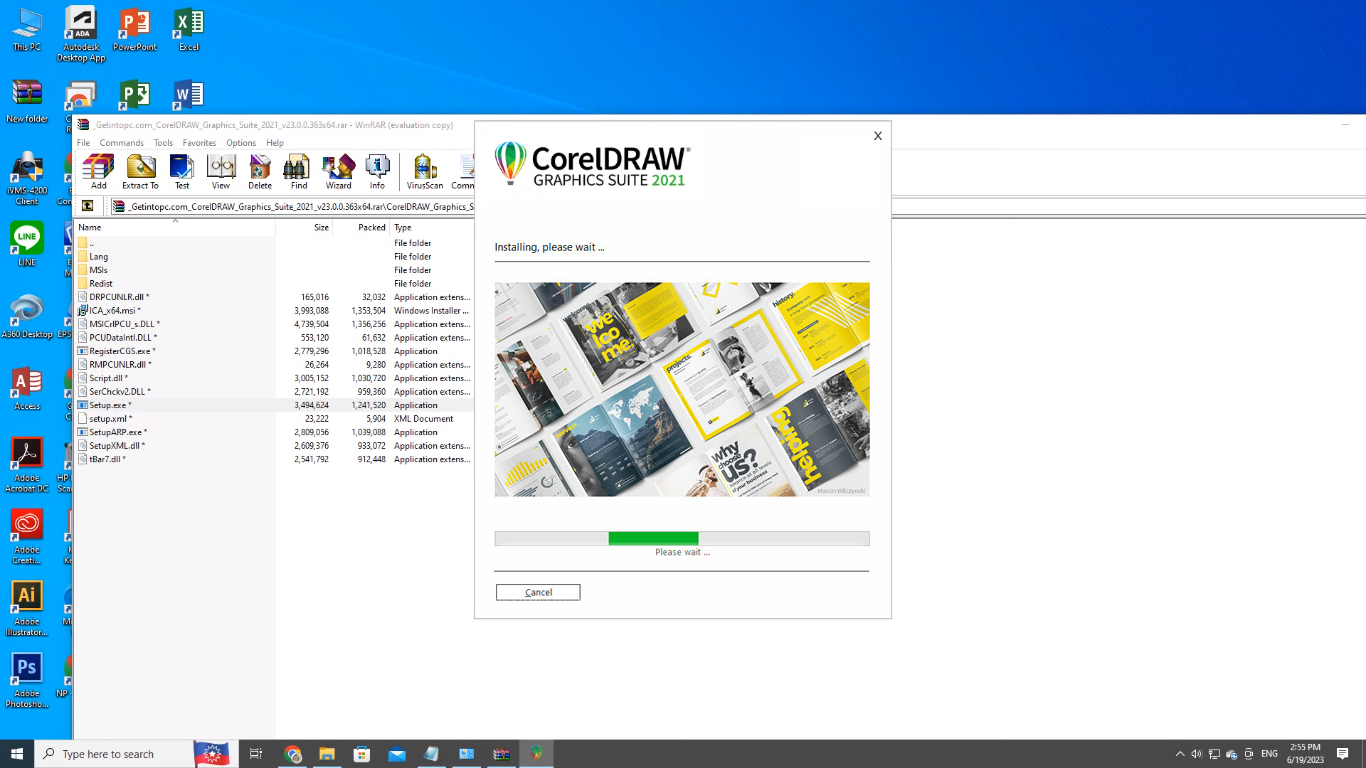Image resolution: width=1366 pixels, height=768 pixels.
Task: Click the installation progress bar
Action: pos(682,538)
